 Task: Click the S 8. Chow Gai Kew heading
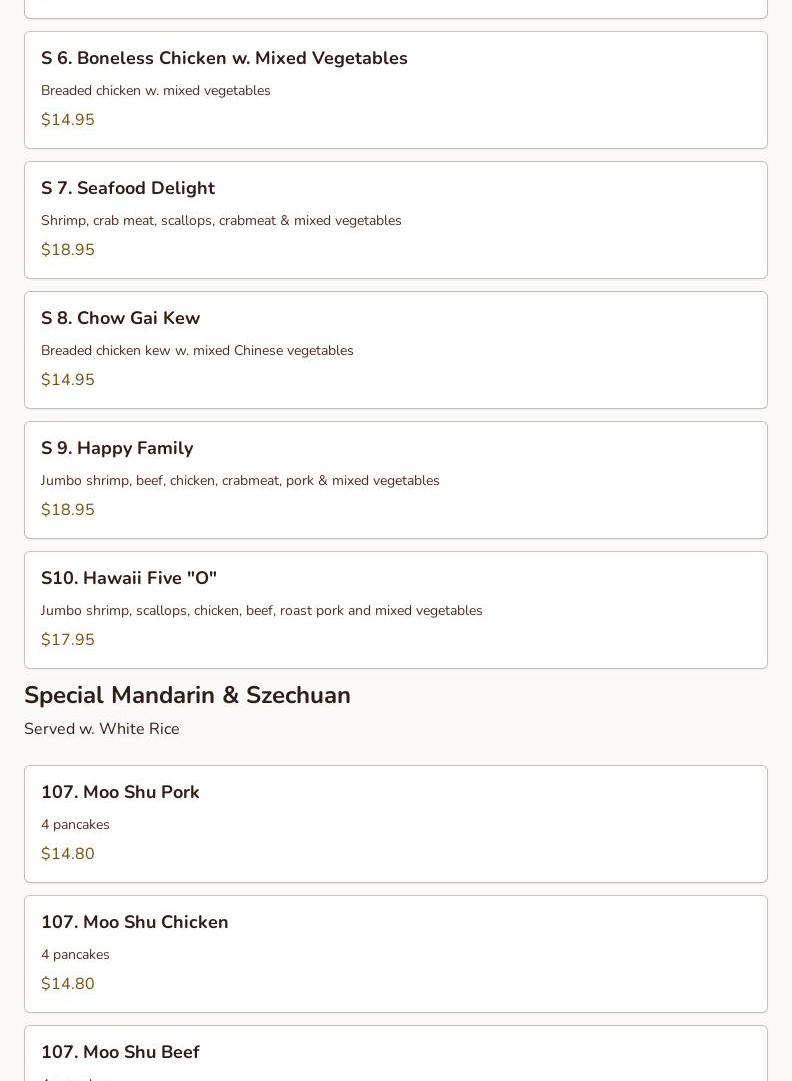[x=120, y=319]
